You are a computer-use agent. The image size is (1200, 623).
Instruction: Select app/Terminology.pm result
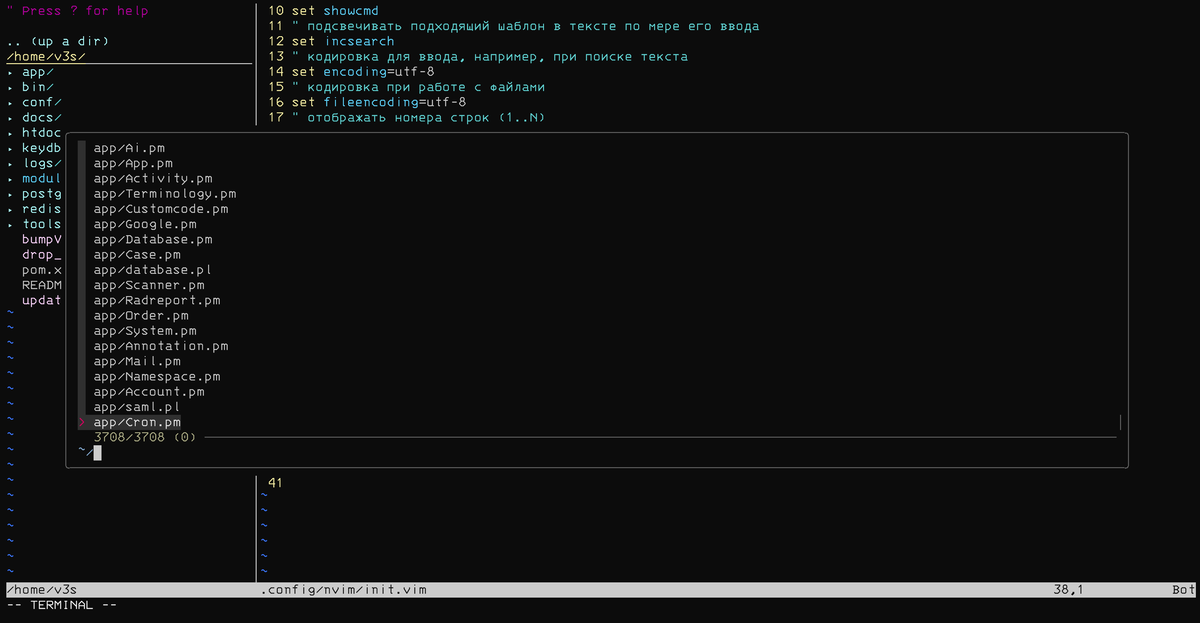coord(165,194)
